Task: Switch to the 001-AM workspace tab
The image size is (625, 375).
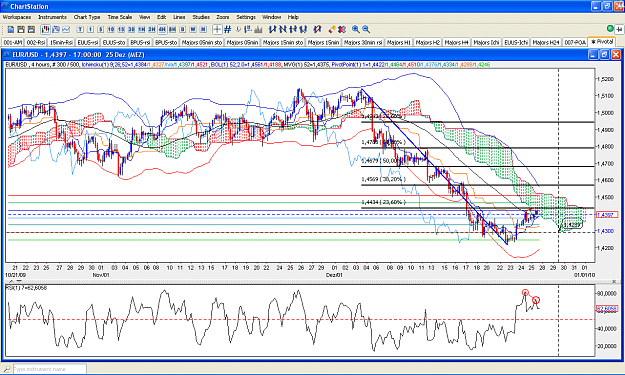Action: [x=13, y=42]
